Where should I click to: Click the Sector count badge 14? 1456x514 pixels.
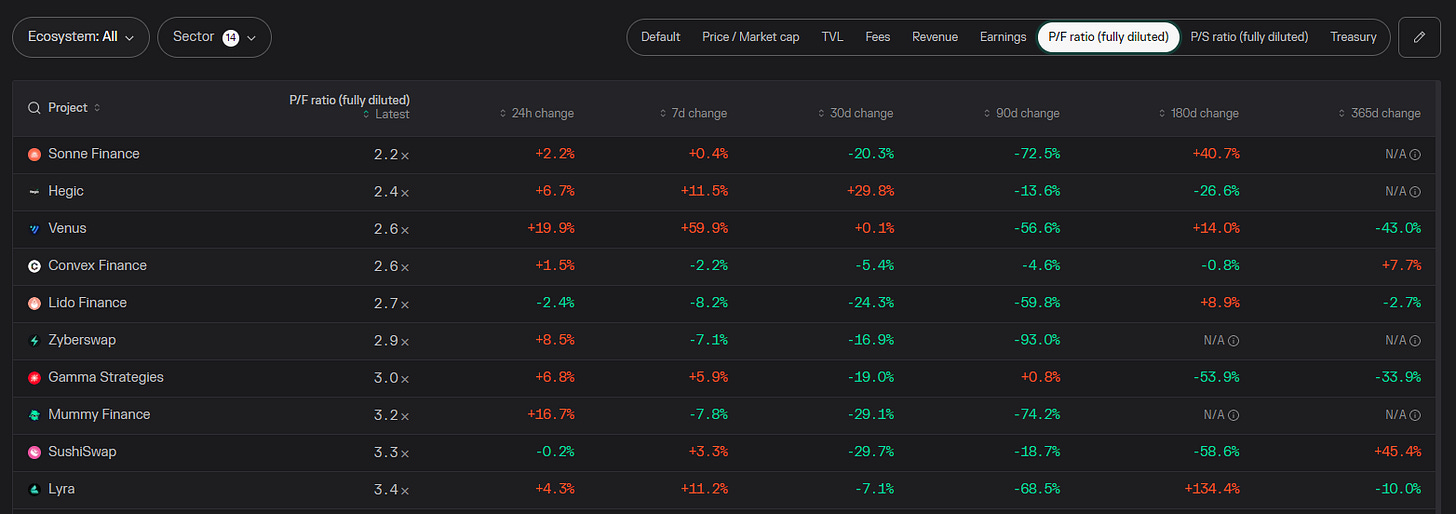(231, 37)
